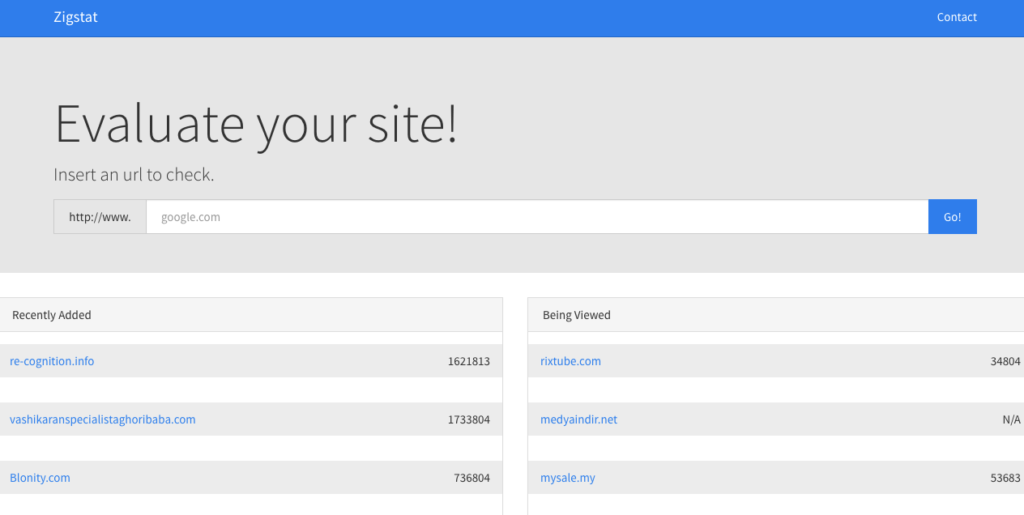Click the Recently Added panel header
Screen dimensions: 1024x515
click(251, 315)
